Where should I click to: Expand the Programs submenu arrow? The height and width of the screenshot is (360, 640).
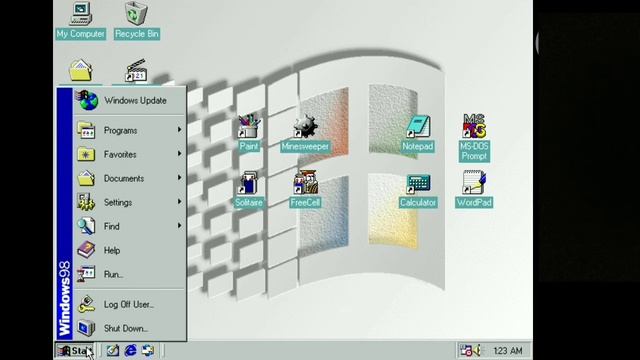pos(179,130)
